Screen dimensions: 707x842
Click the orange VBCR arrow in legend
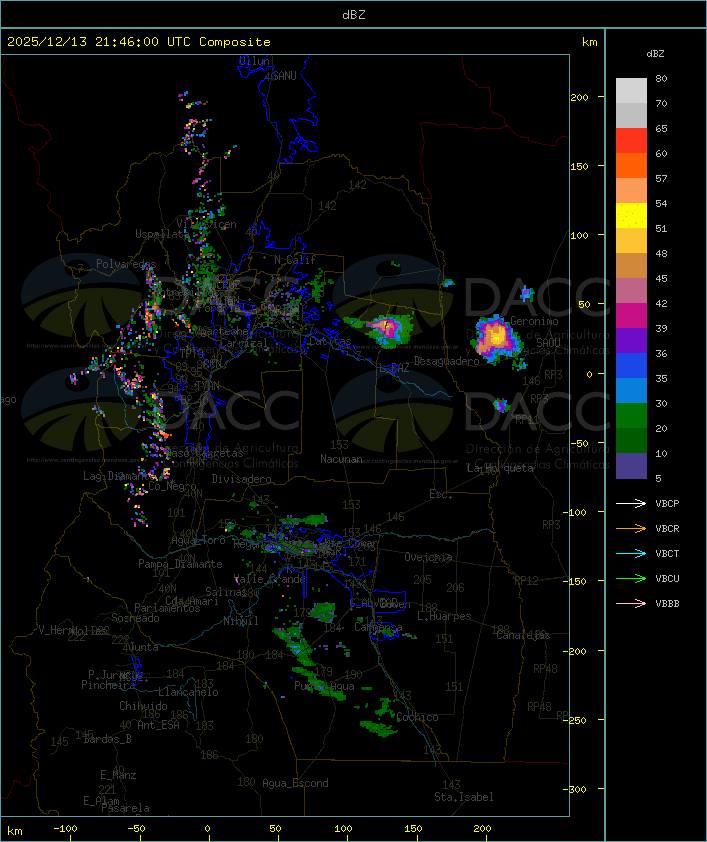pyautogui.click(x=631, y=528)
